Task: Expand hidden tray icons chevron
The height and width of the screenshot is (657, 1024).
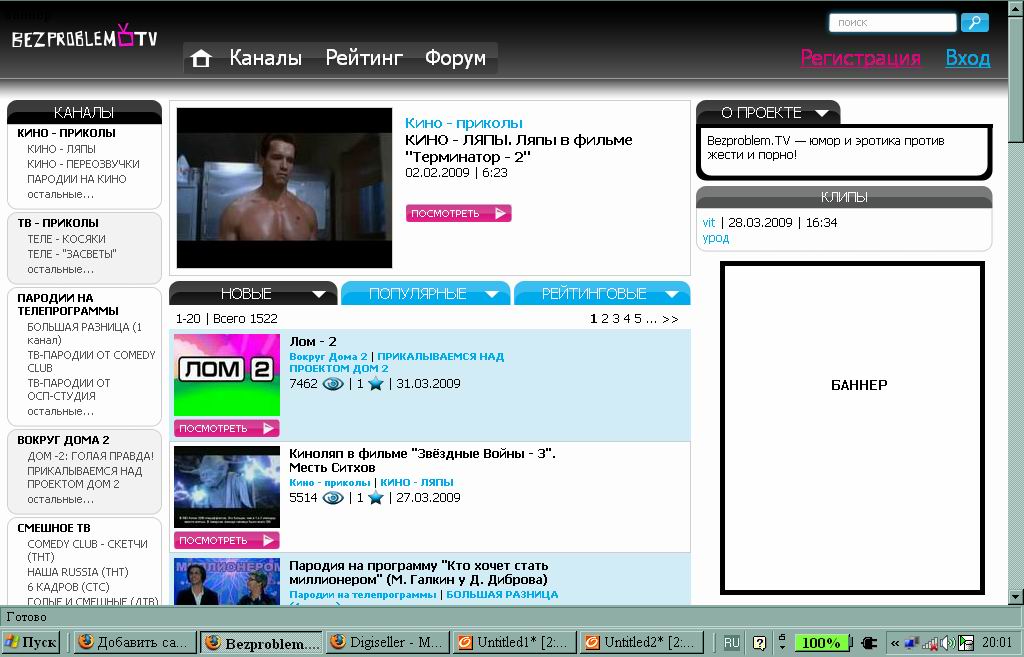Action: [x=895, y=643]
